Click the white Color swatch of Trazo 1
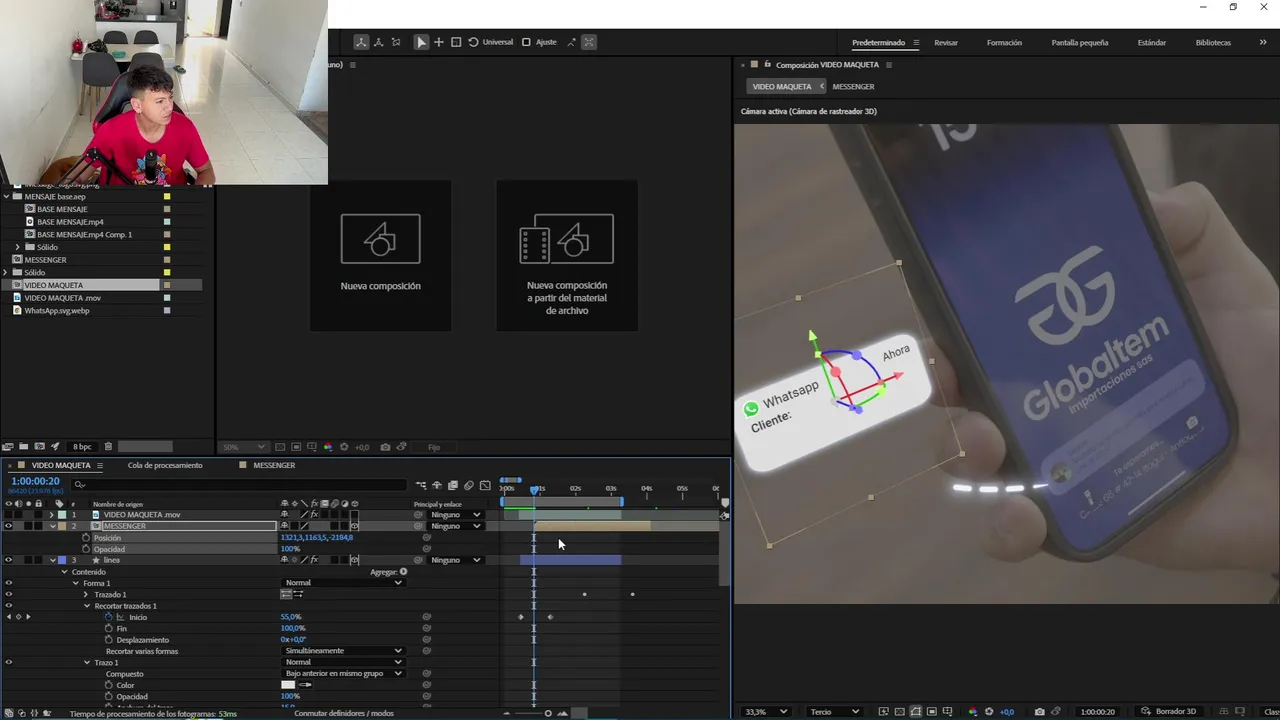Image resolution: width=1280 pixels, height=720 pixels. point(288,685)
